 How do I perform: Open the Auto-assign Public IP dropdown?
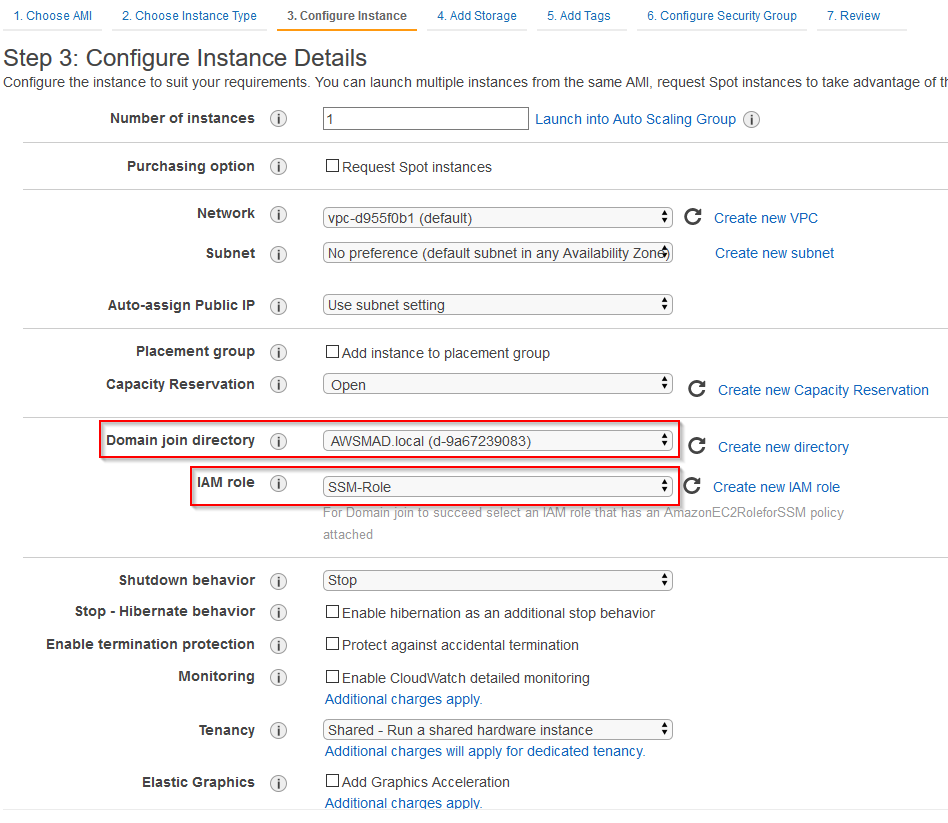coord(497,305)
